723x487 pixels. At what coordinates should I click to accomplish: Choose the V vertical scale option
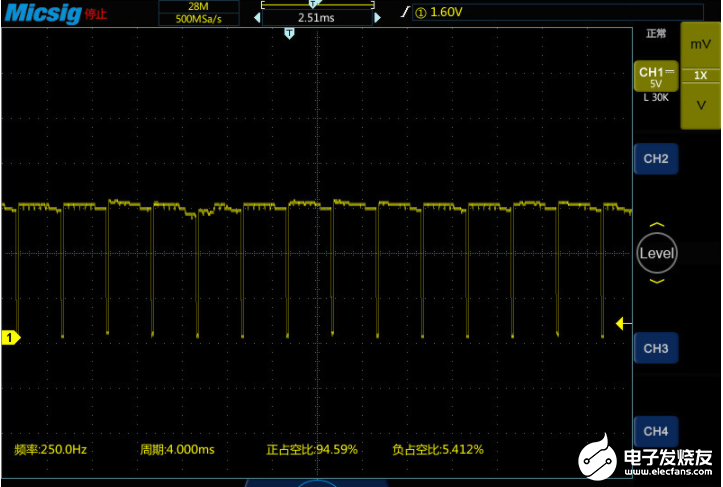(700, 106)
